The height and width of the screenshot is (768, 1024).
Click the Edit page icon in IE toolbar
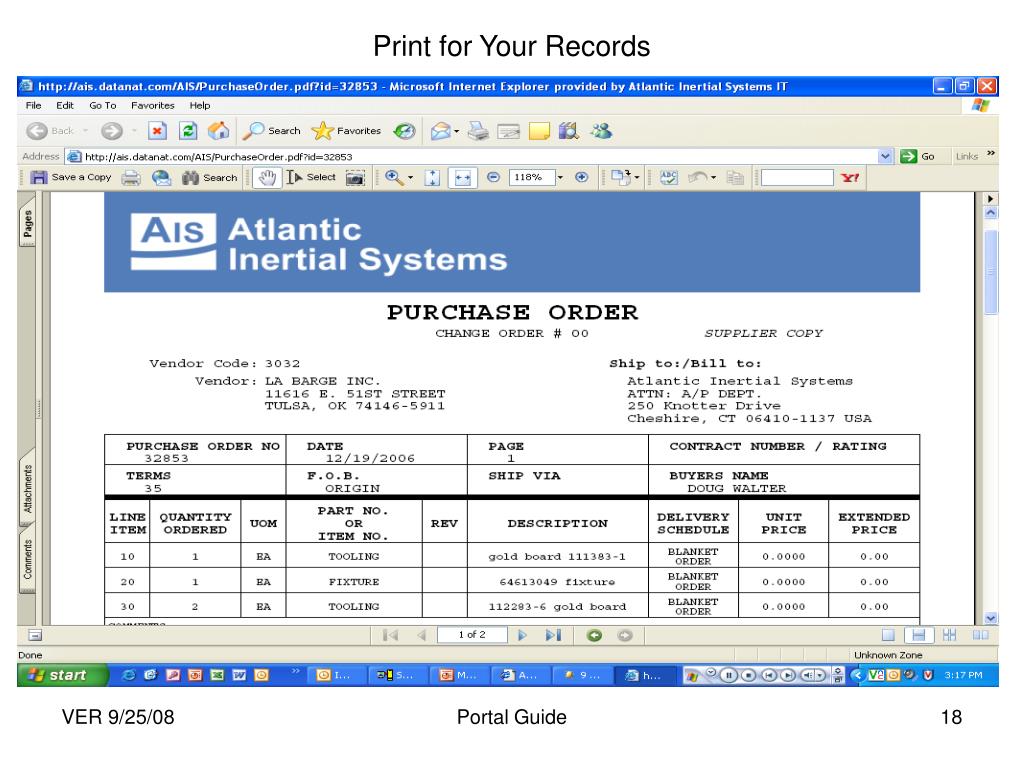coord(509,132)
